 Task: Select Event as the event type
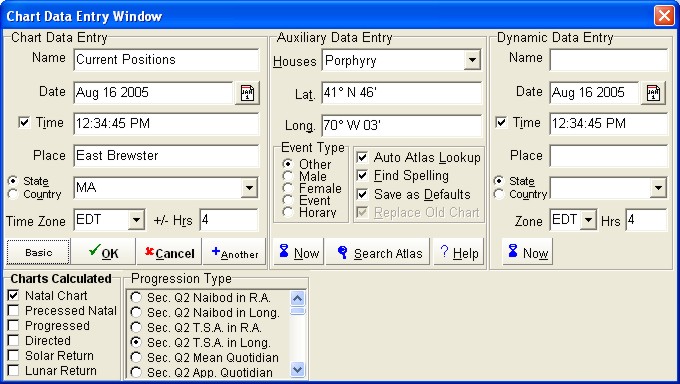pos(288,200)
